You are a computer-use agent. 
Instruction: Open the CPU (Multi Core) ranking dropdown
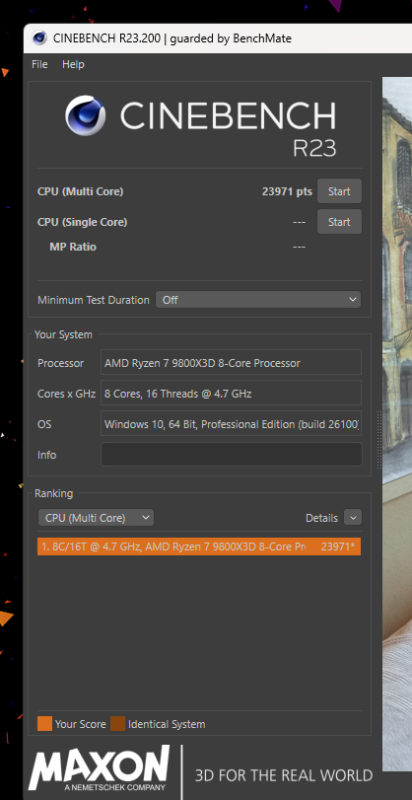pyautogui.click(x=96, y=518)
